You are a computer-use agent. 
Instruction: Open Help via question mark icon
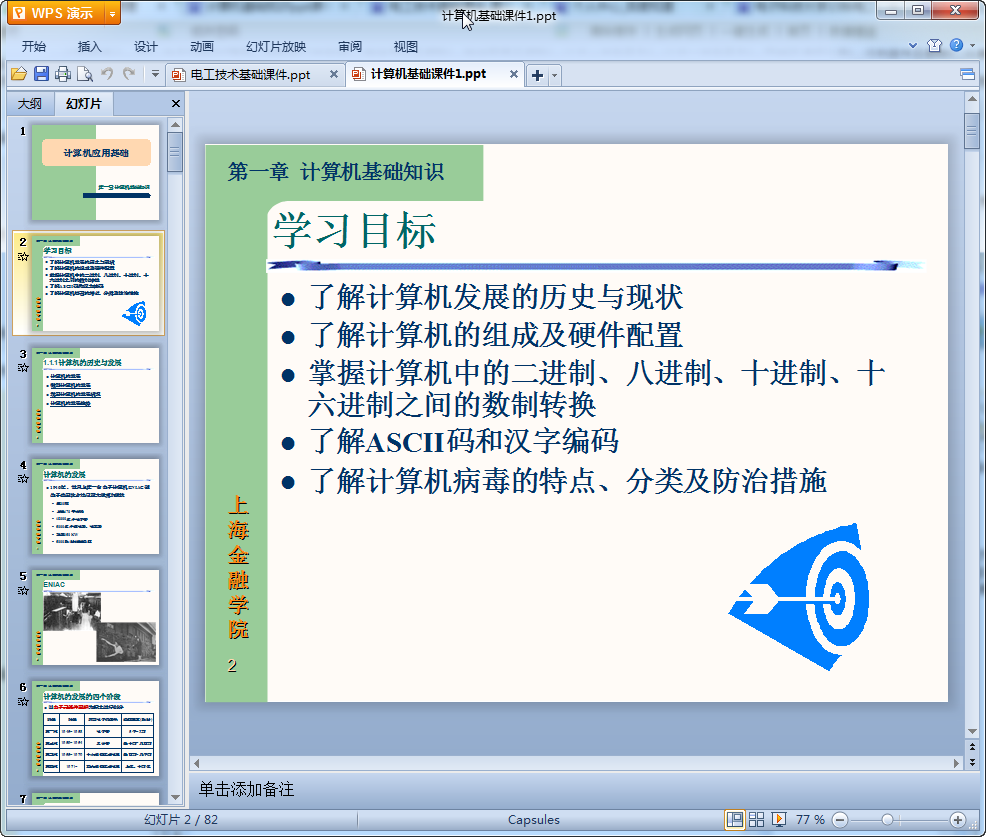coord(956,45)
